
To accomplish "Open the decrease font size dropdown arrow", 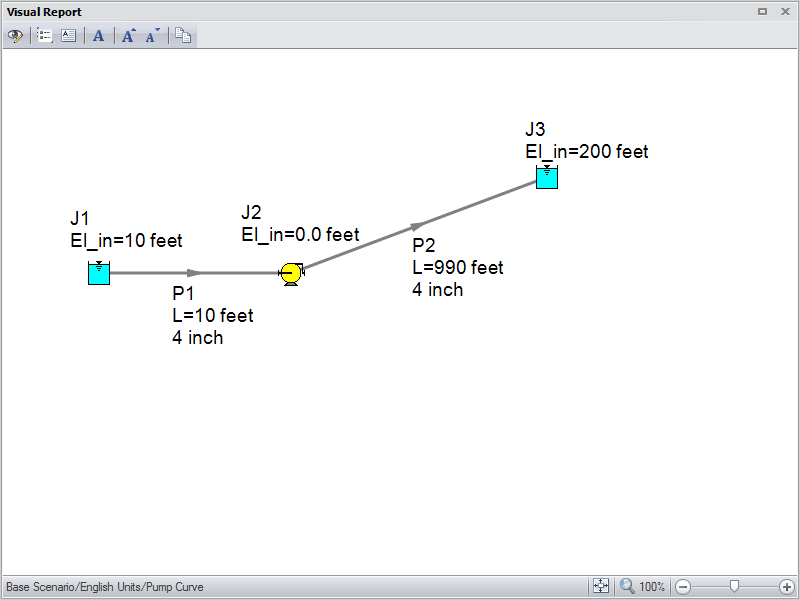I will point(158,31).
